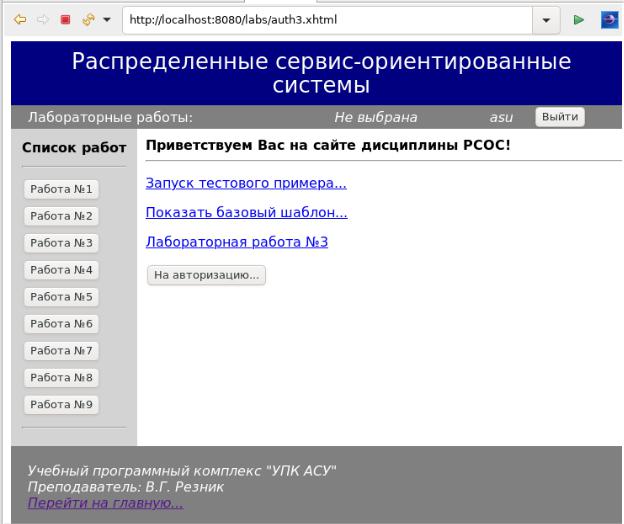Screen dimensions: 624x524
Task: Select Работа №3 in the sidebar
Action: pyautogui.click(x=61, y=243)
